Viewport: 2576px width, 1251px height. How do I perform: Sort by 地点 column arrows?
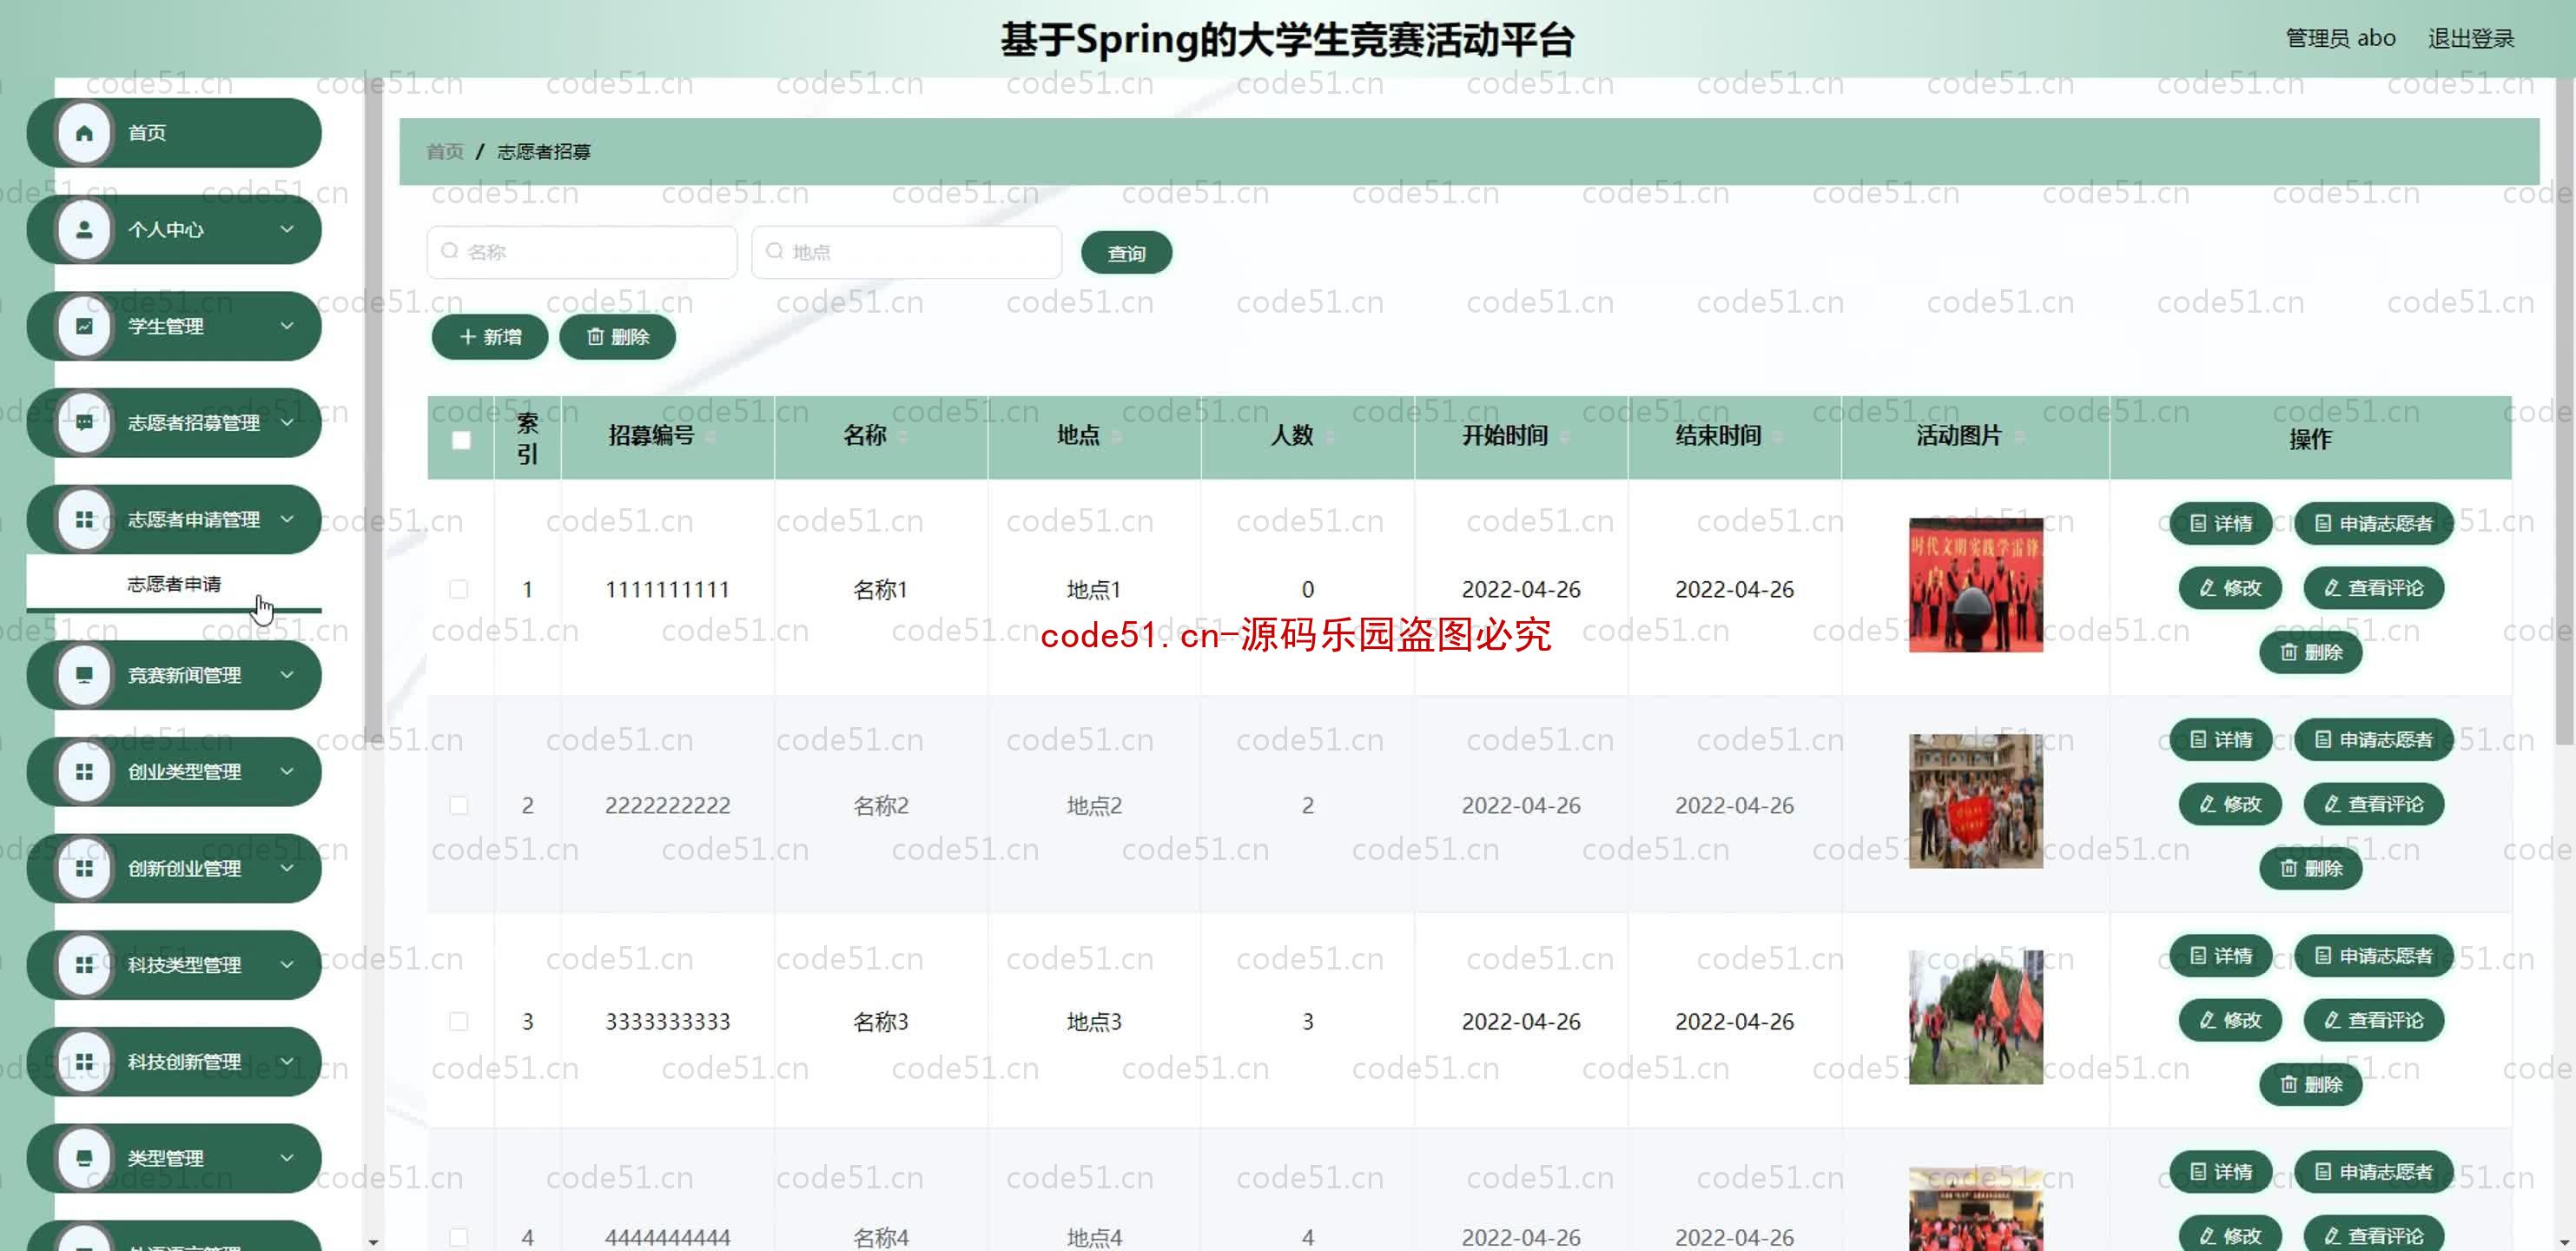coord(1116,437)
